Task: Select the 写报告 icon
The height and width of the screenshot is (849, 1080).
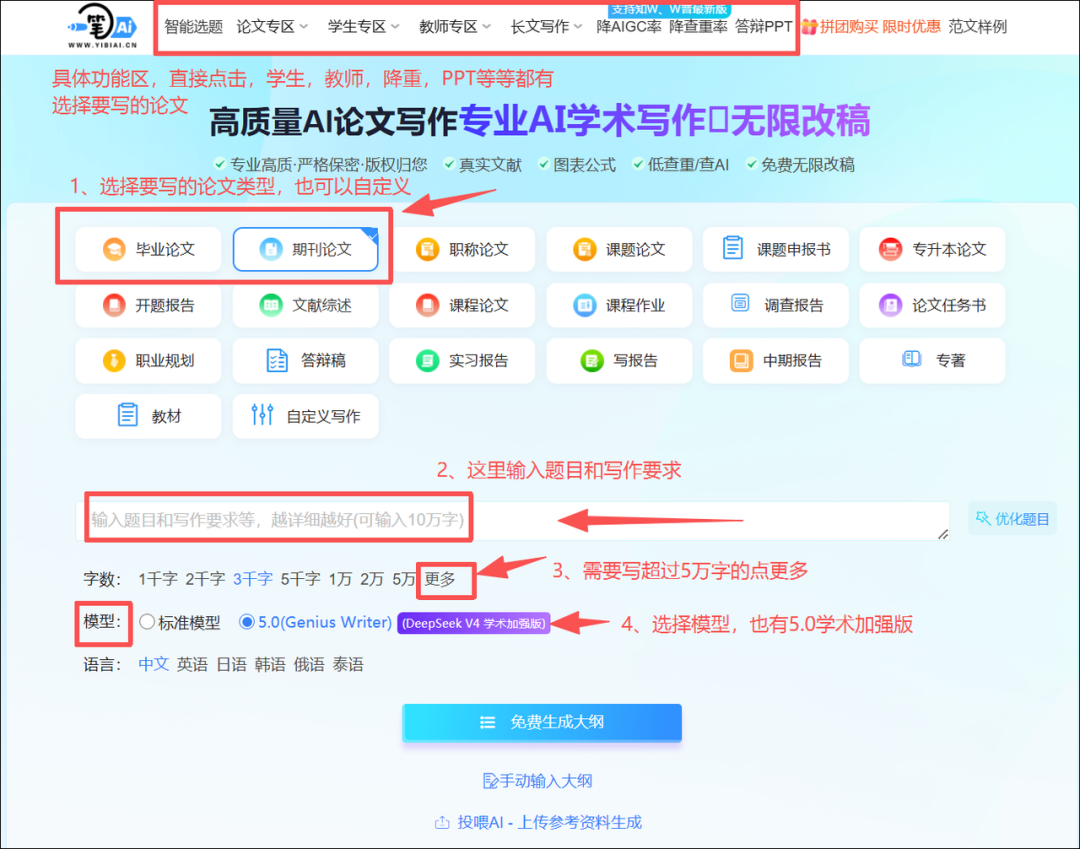Action: tap(591, 360)
